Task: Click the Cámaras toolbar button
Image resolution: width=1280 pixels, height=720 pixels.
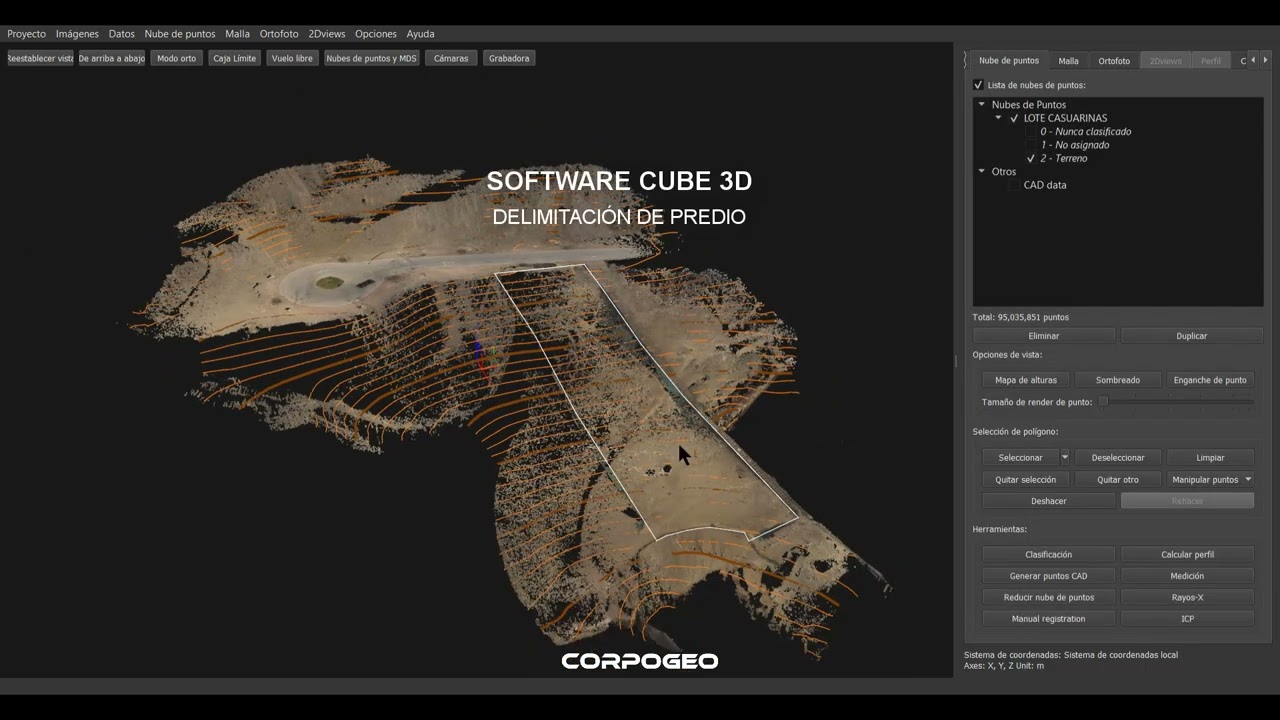Action: tap(451, 58)
